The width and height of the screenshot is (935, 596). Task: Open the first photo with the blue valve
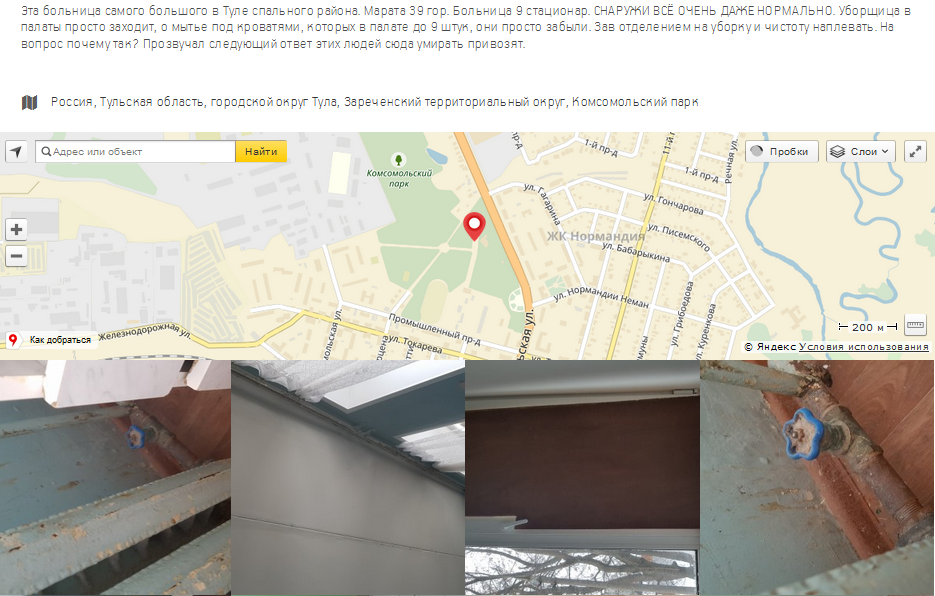point(115,477)
